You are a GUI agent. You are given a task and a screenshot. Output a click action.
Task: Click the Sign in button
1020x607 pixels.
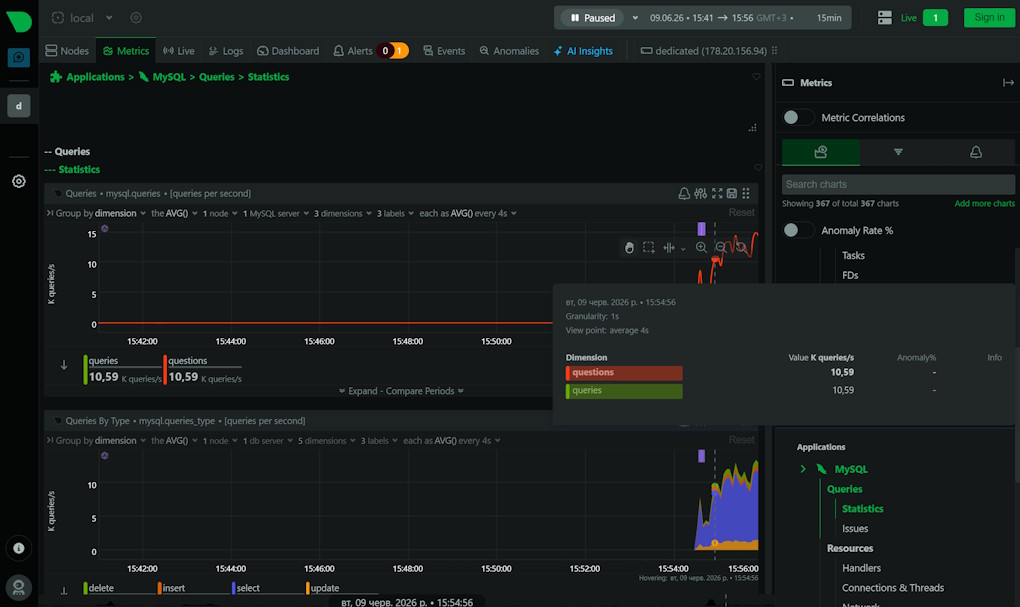[989, 18]
